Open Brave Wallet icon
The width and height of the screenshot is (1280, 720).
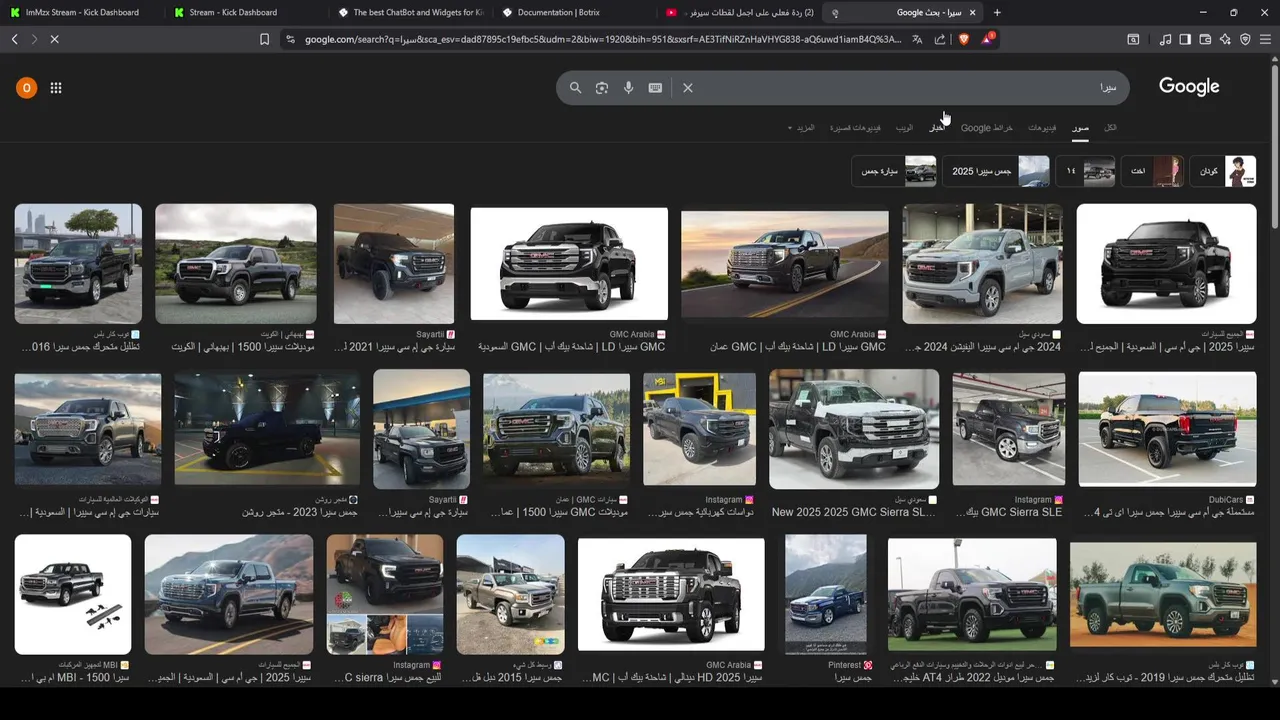point(1205,39)
